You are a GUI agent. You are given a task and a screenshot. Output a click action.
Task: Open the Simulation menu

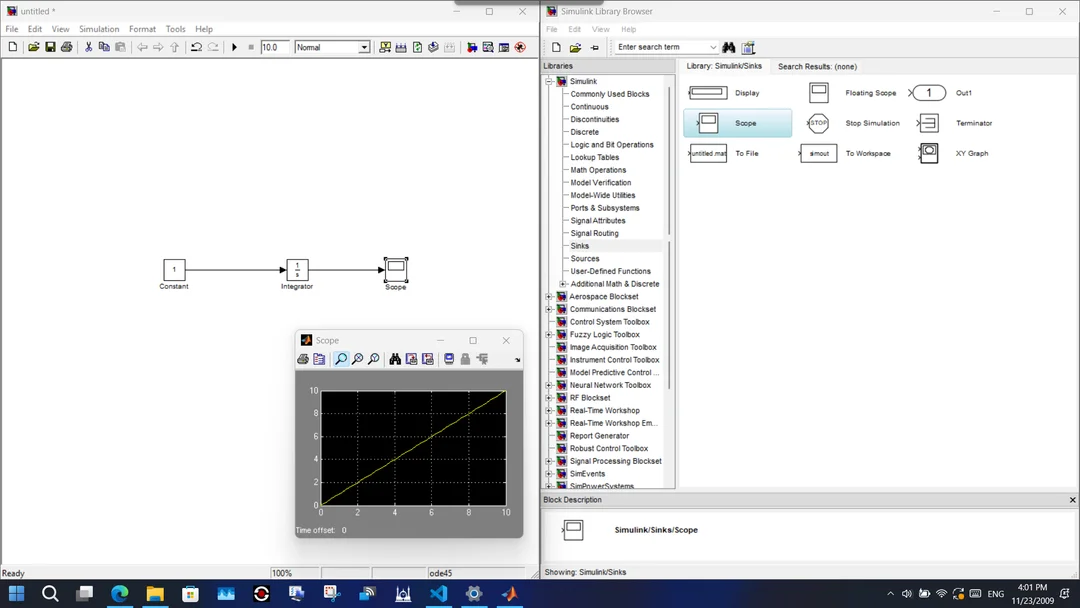click(99, 29)
